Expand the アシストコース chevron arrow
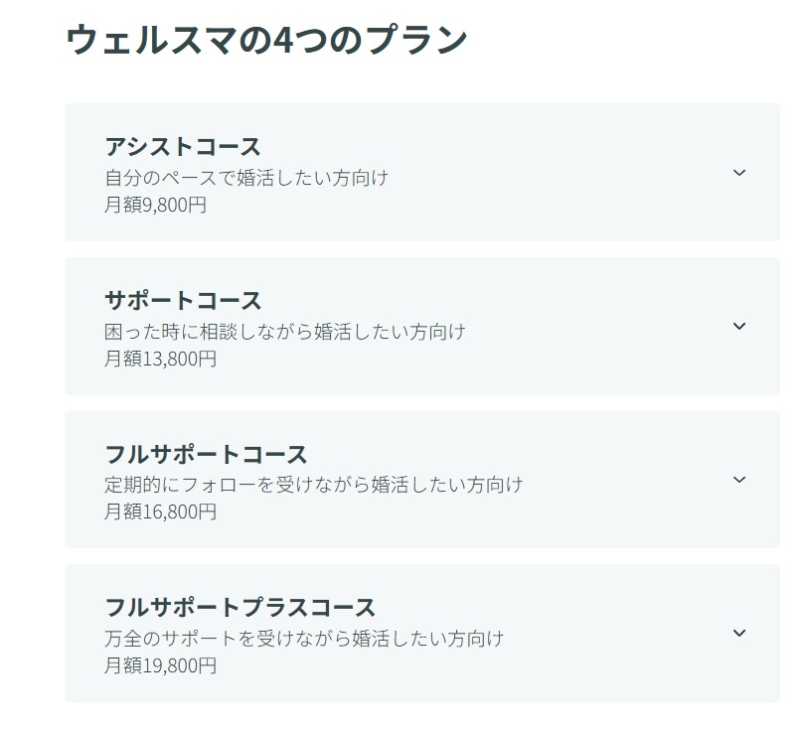The height and width of the screenshot is (730, 800). click(739, 173)
